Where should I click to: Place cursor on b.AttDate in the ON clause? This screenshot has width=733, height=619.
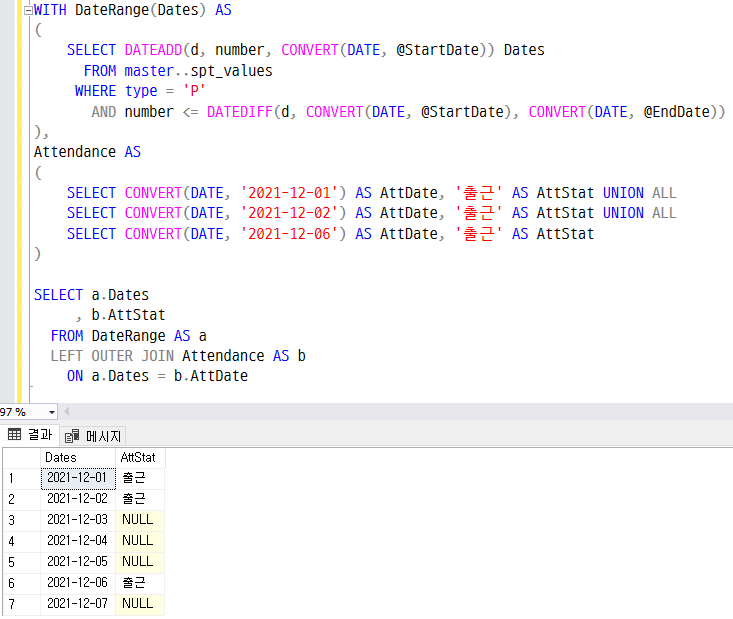(211, 376)
